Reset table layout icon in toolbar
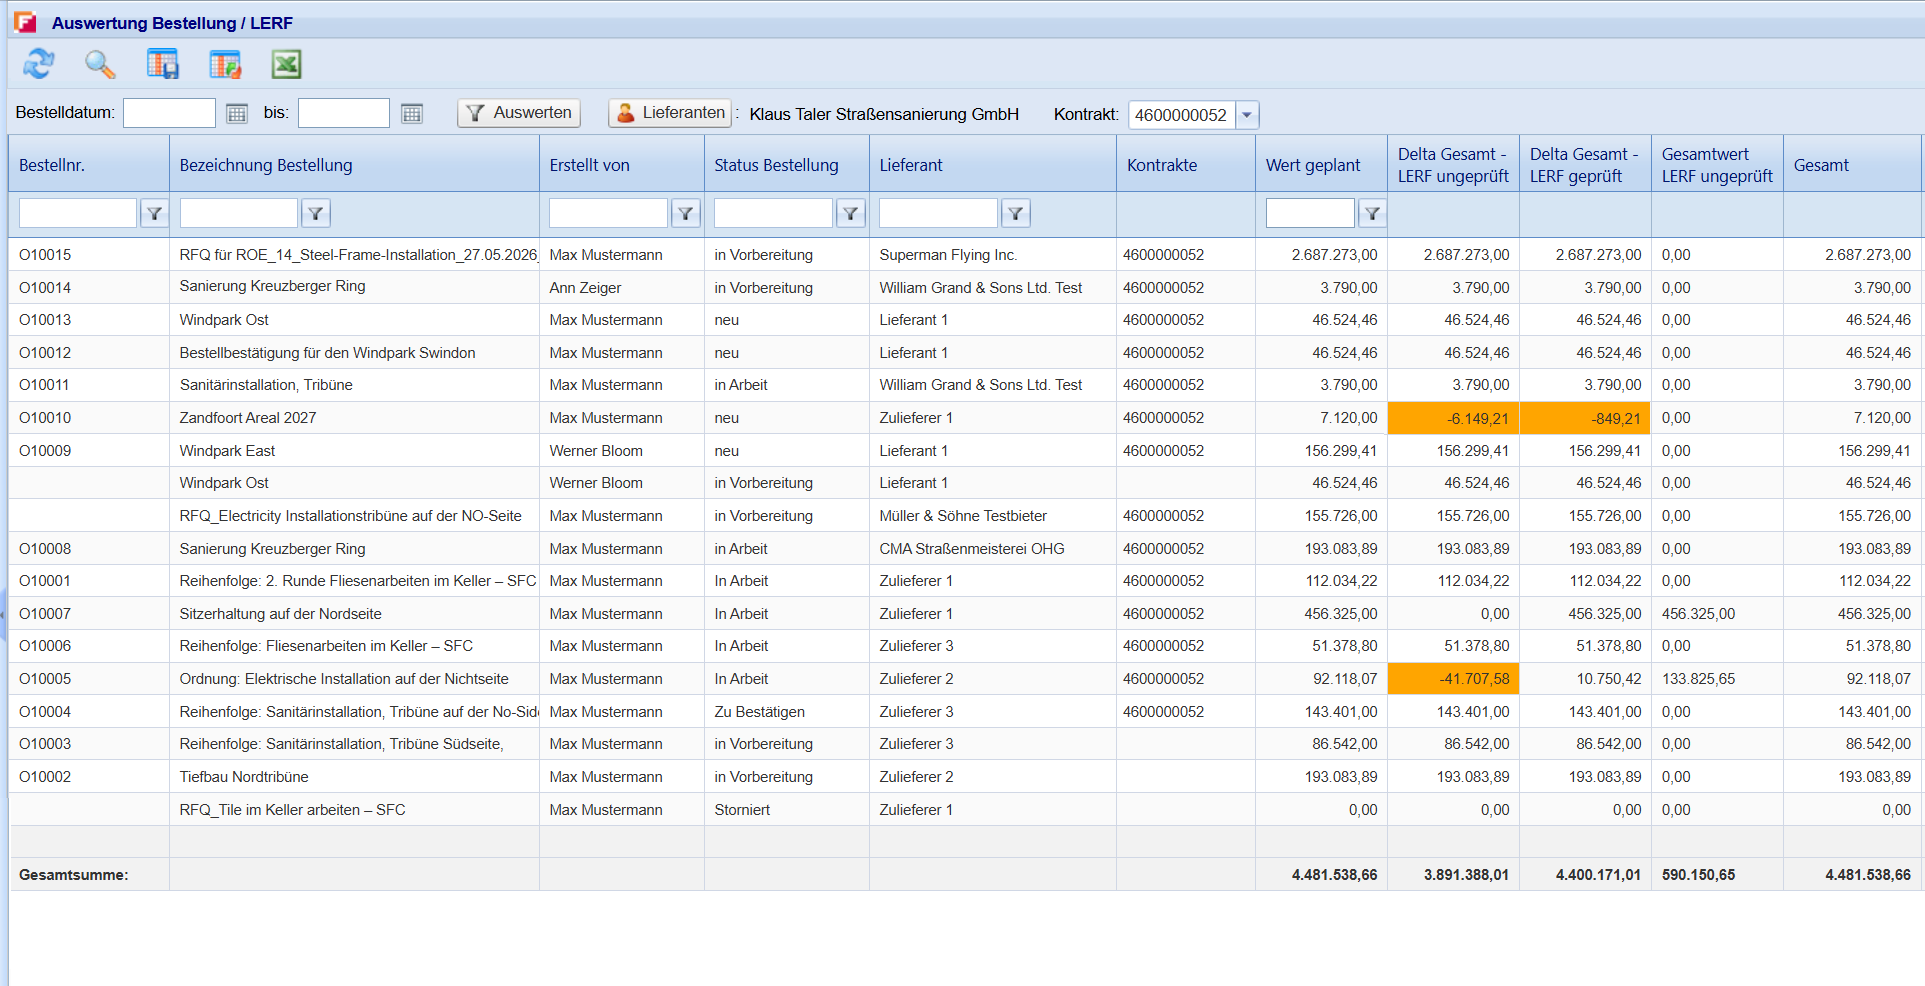The height and width of the screenshot is (986, 1925). (225, 64)
